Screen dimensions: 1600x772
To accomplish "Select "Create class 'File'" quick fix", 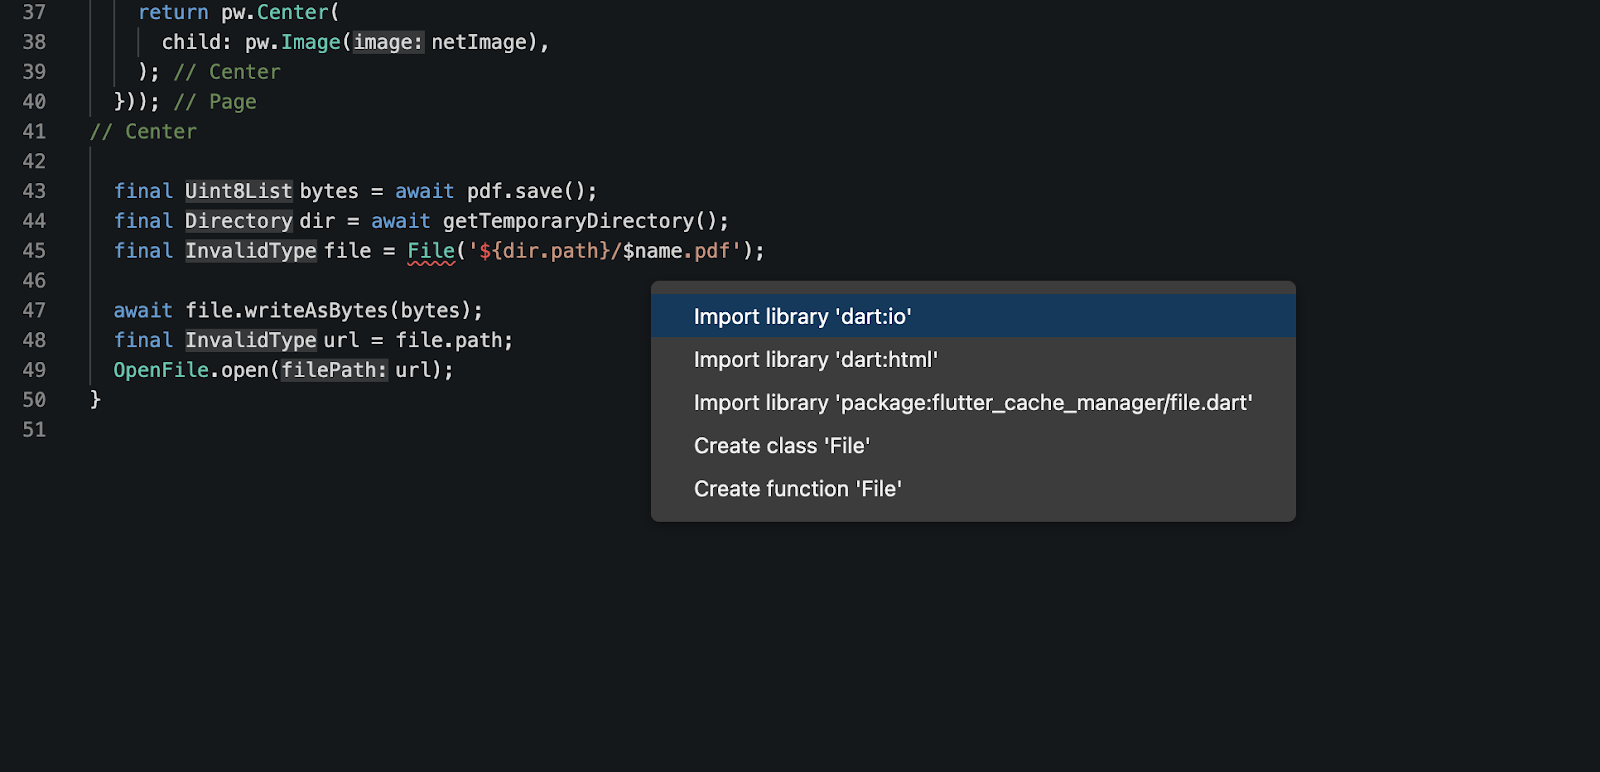I will tap(781, 446).
